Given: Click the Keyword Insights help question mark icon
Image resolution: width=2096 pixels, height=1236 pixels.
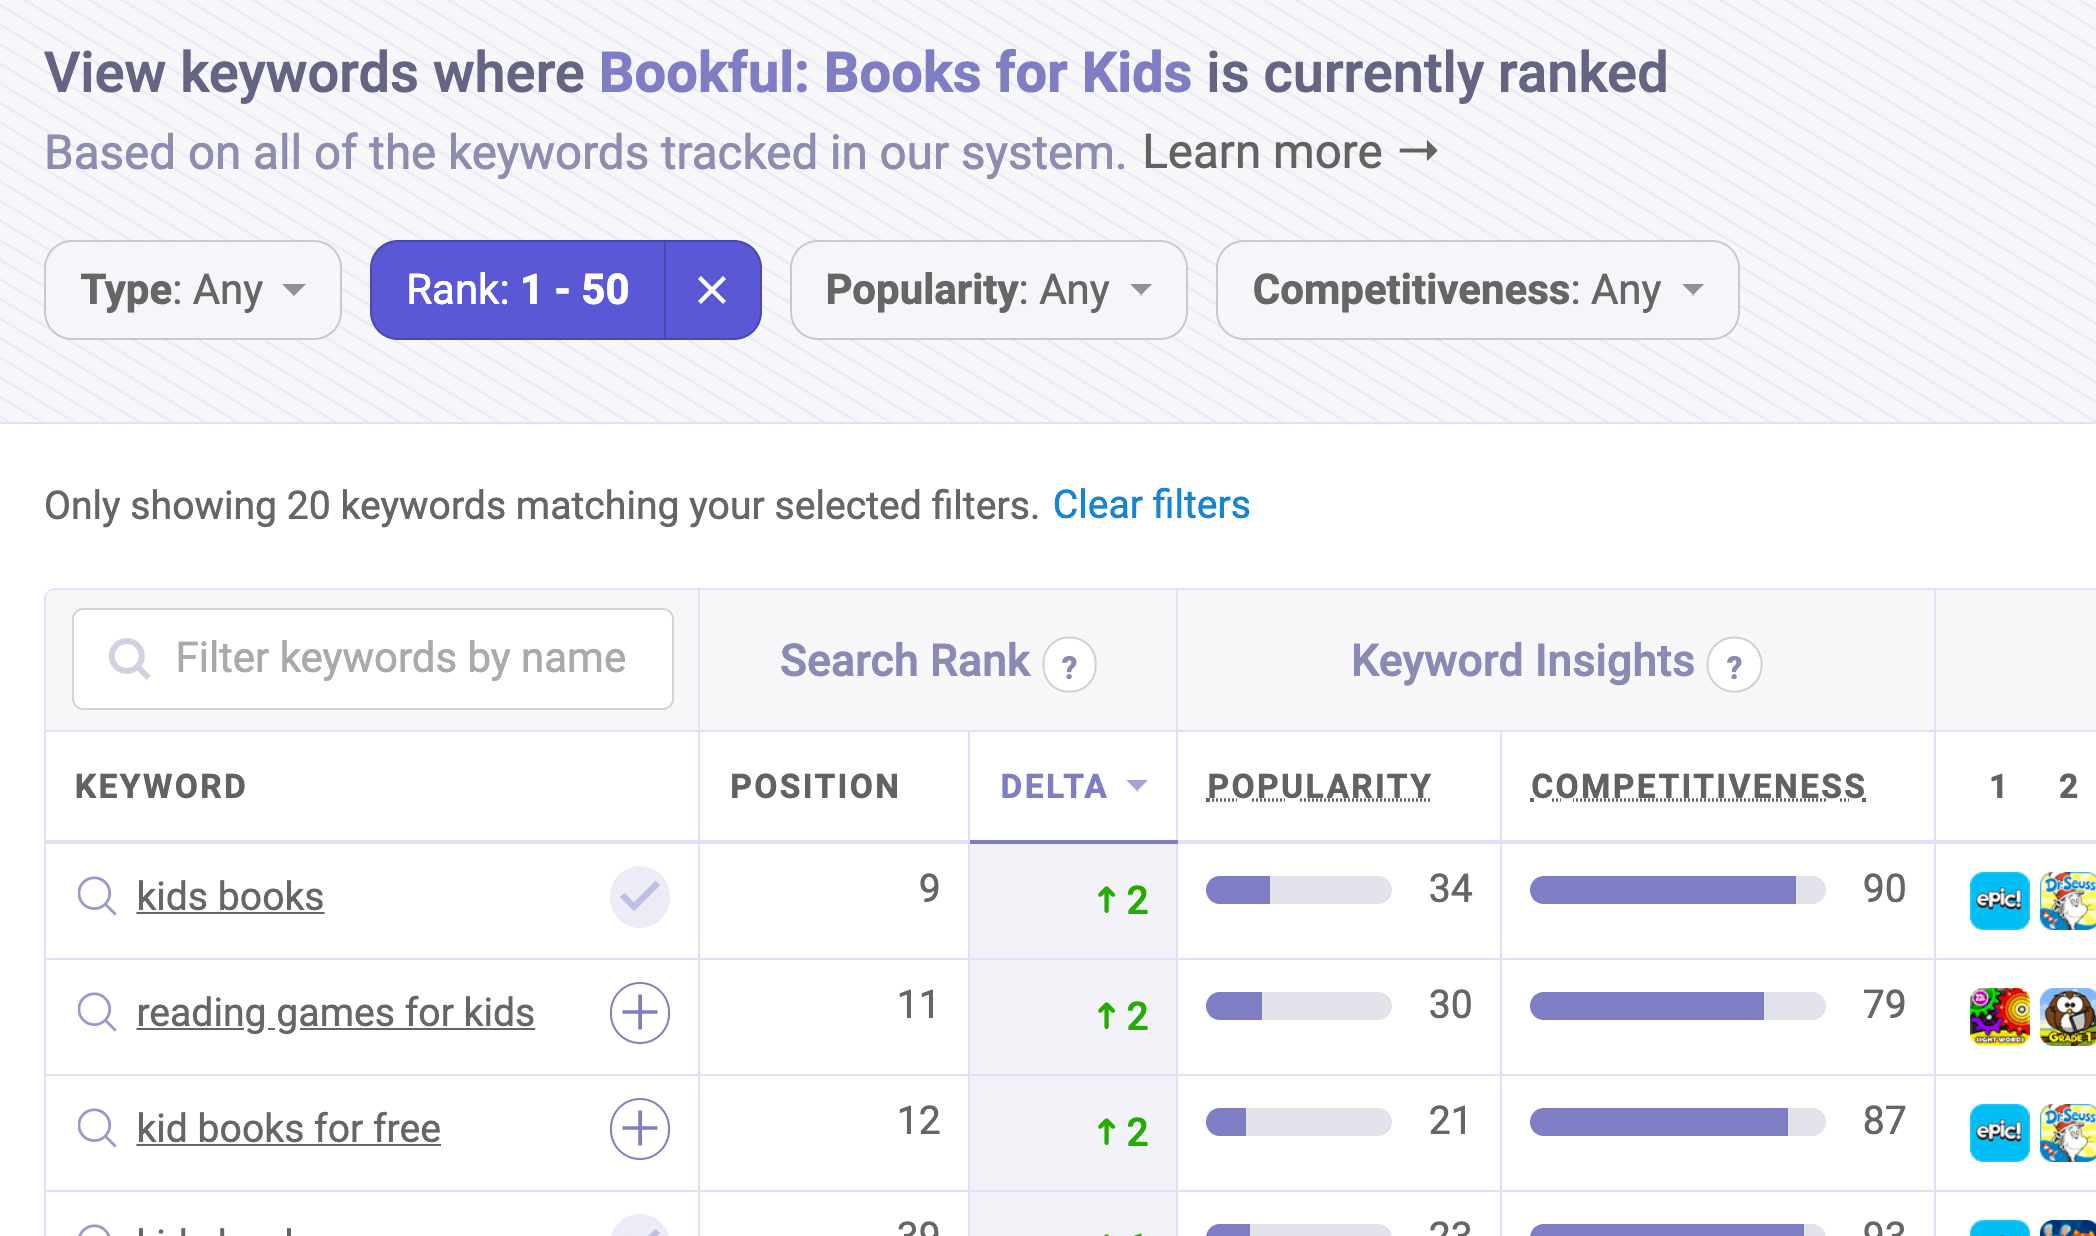Looking at the screenshot, I should pyautogui.click(x=1733, y=665).
